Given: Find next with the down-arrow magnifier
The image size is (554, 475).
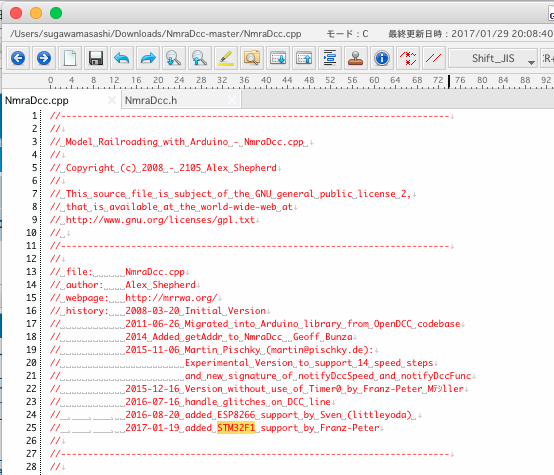Looking at the screenshot, I should point(174,58).
